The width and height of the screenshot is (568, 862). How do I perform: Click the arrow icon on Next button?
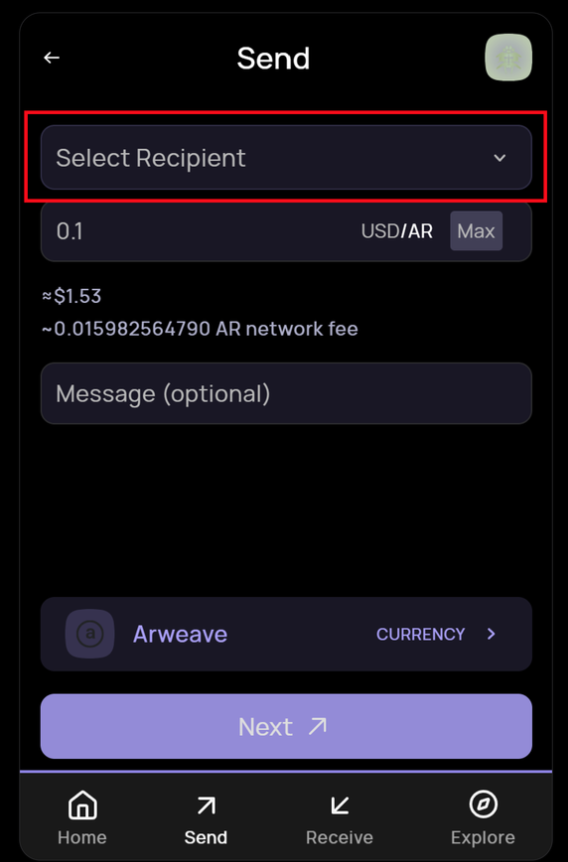click(317, 726)
